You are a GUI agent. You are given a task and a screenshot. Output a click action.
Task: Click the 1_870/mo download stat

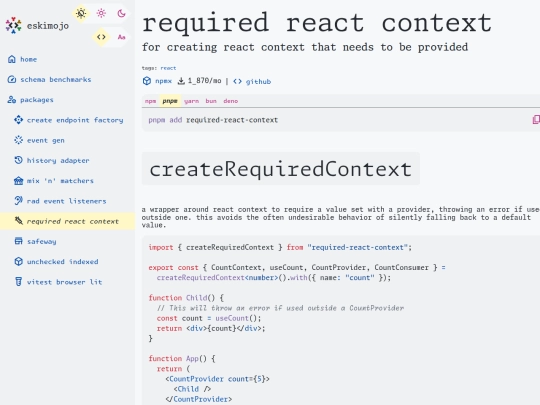pos(204,81)
